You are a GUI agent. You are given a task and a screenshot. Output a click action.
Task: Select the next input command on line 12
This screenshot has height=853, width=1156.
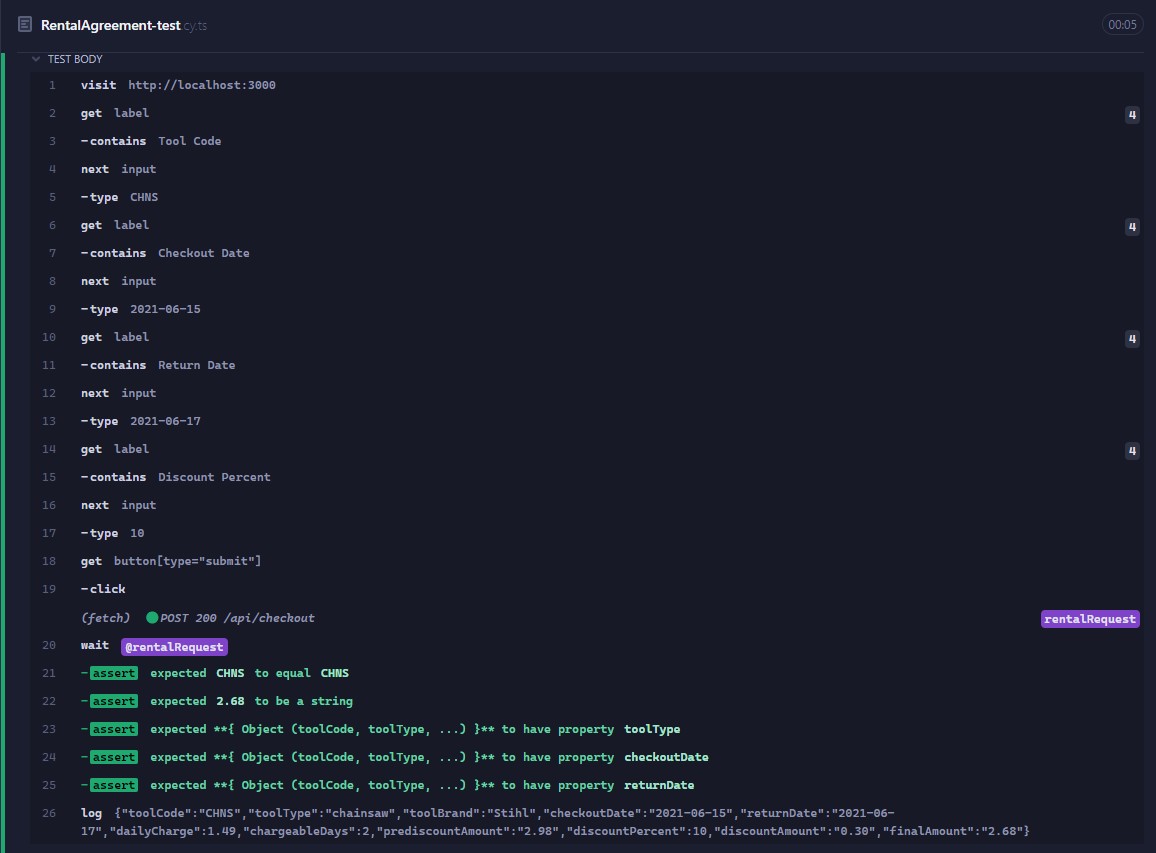(587, 394)
